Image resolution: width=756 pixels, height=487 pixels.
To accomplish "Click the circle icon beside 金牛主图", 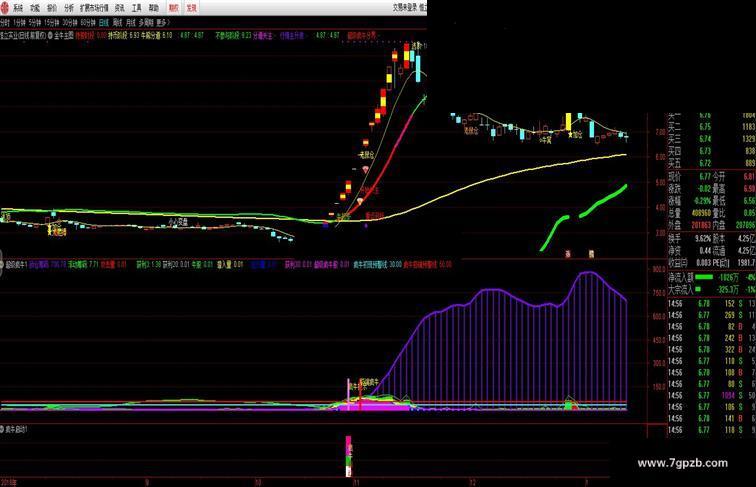I will click(50, 36).
